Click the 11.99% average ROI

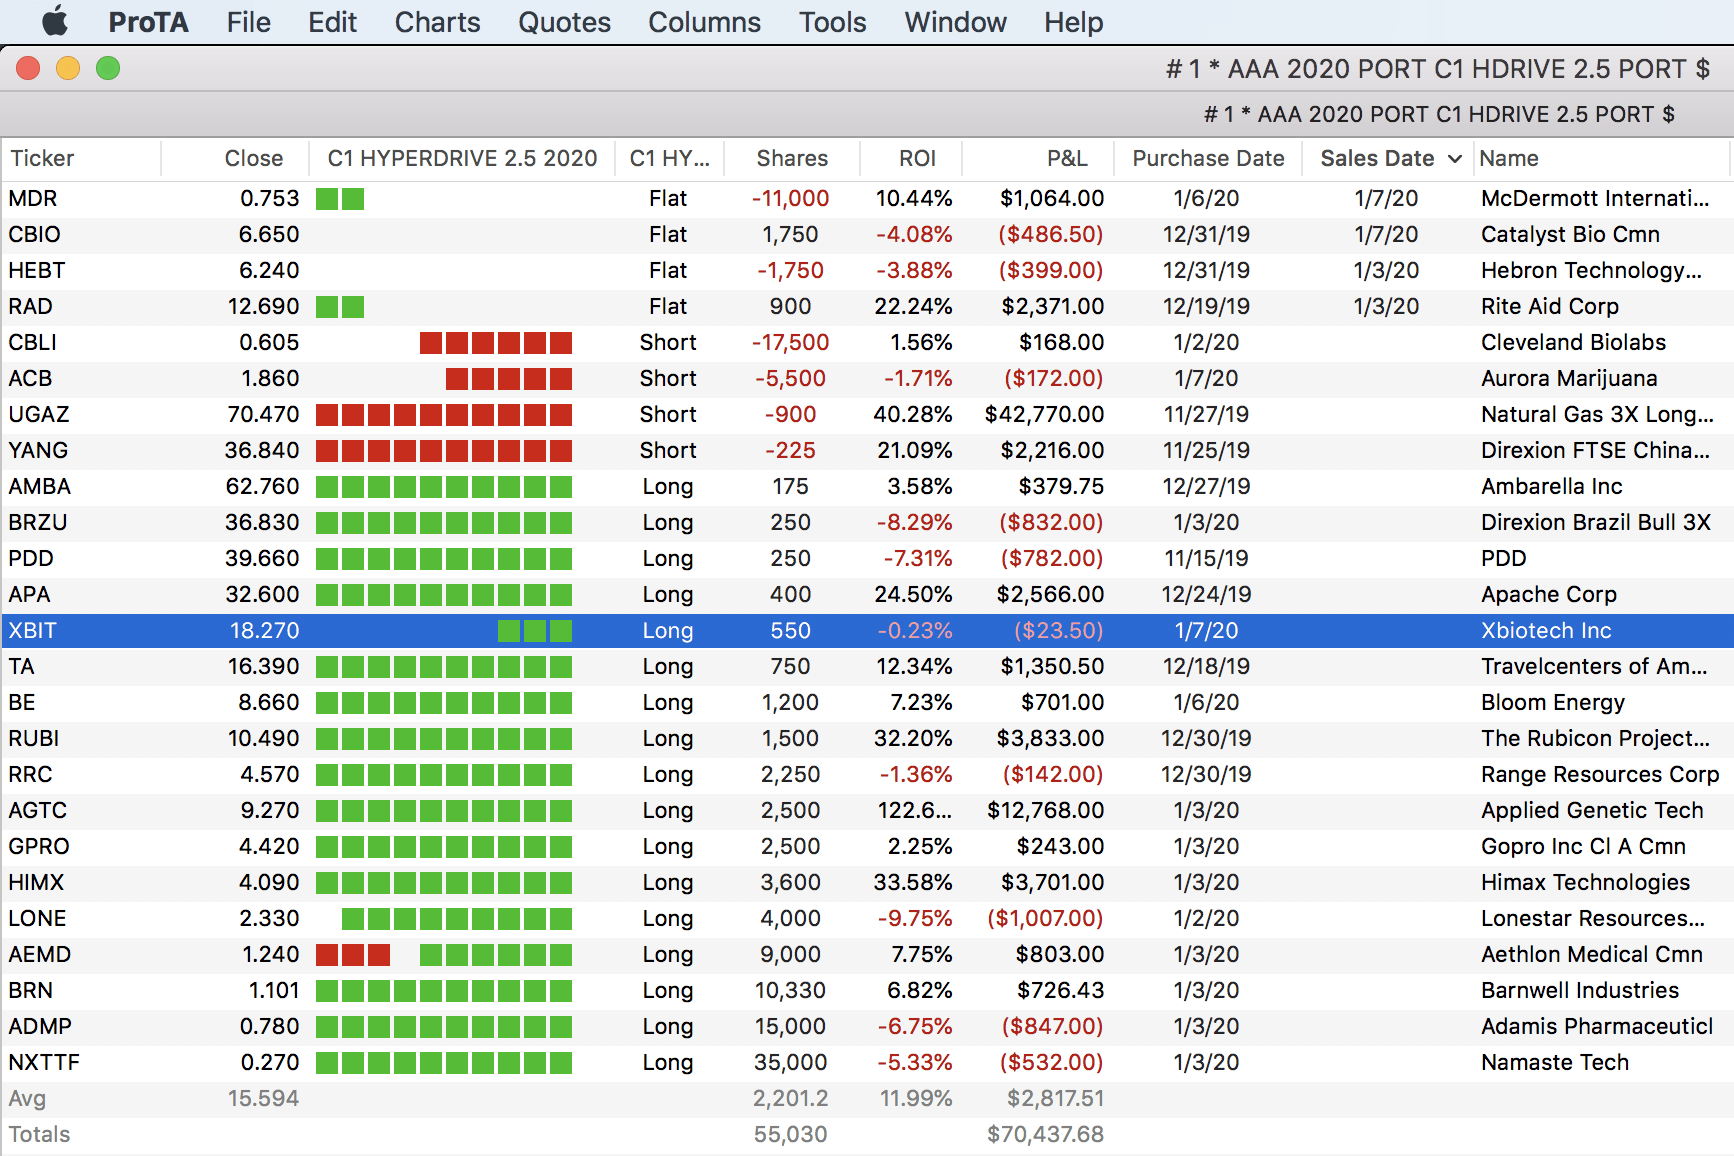(x=916, y=1098)
